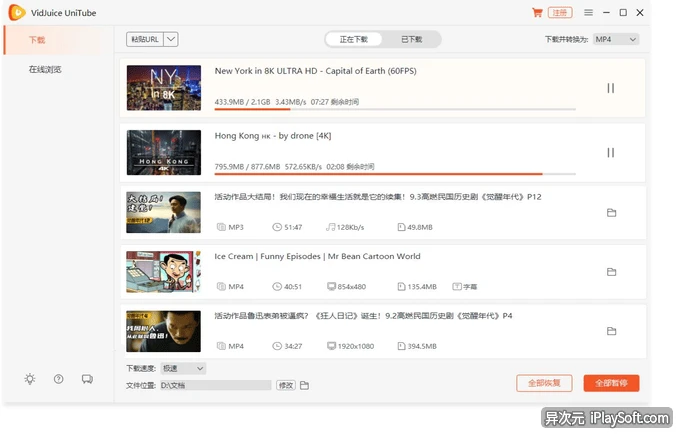Click the '394.5MB' file size label
The height and width of the screenshot is (436, 680).
[422, 346]
